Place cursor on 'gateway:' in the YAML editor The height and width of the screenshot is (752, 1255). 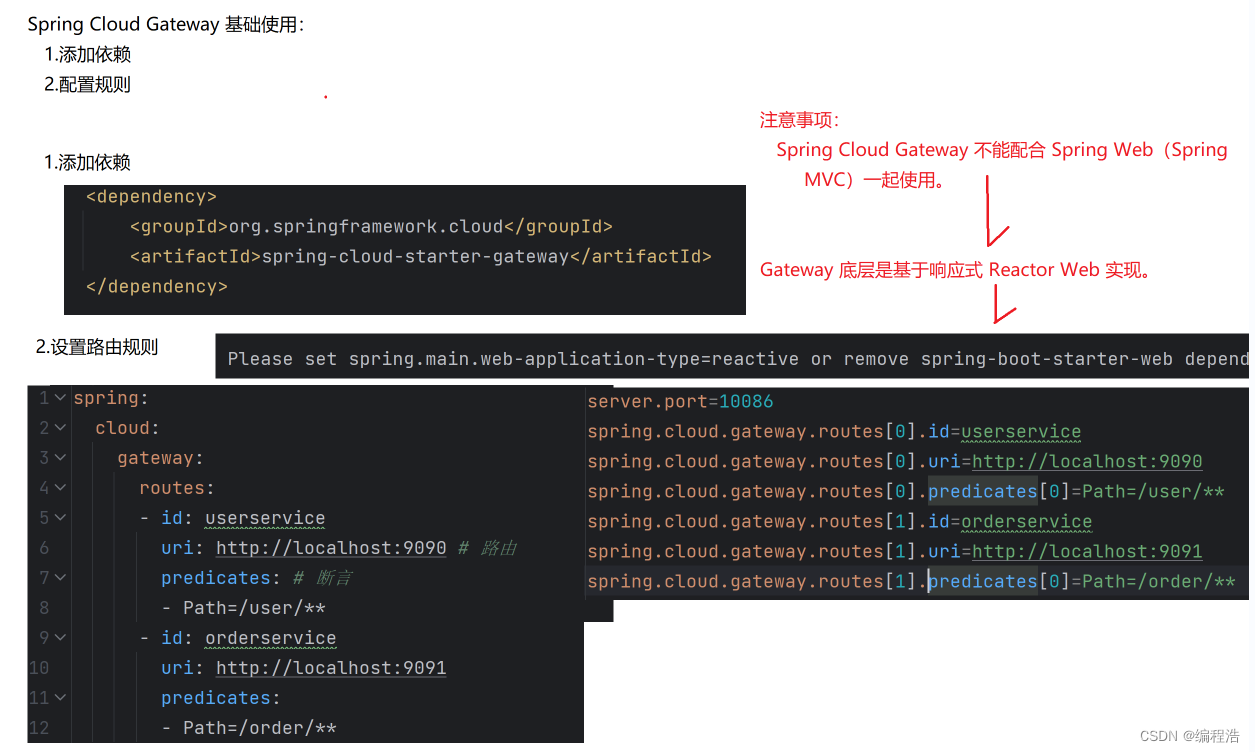[x=160, y=458]
